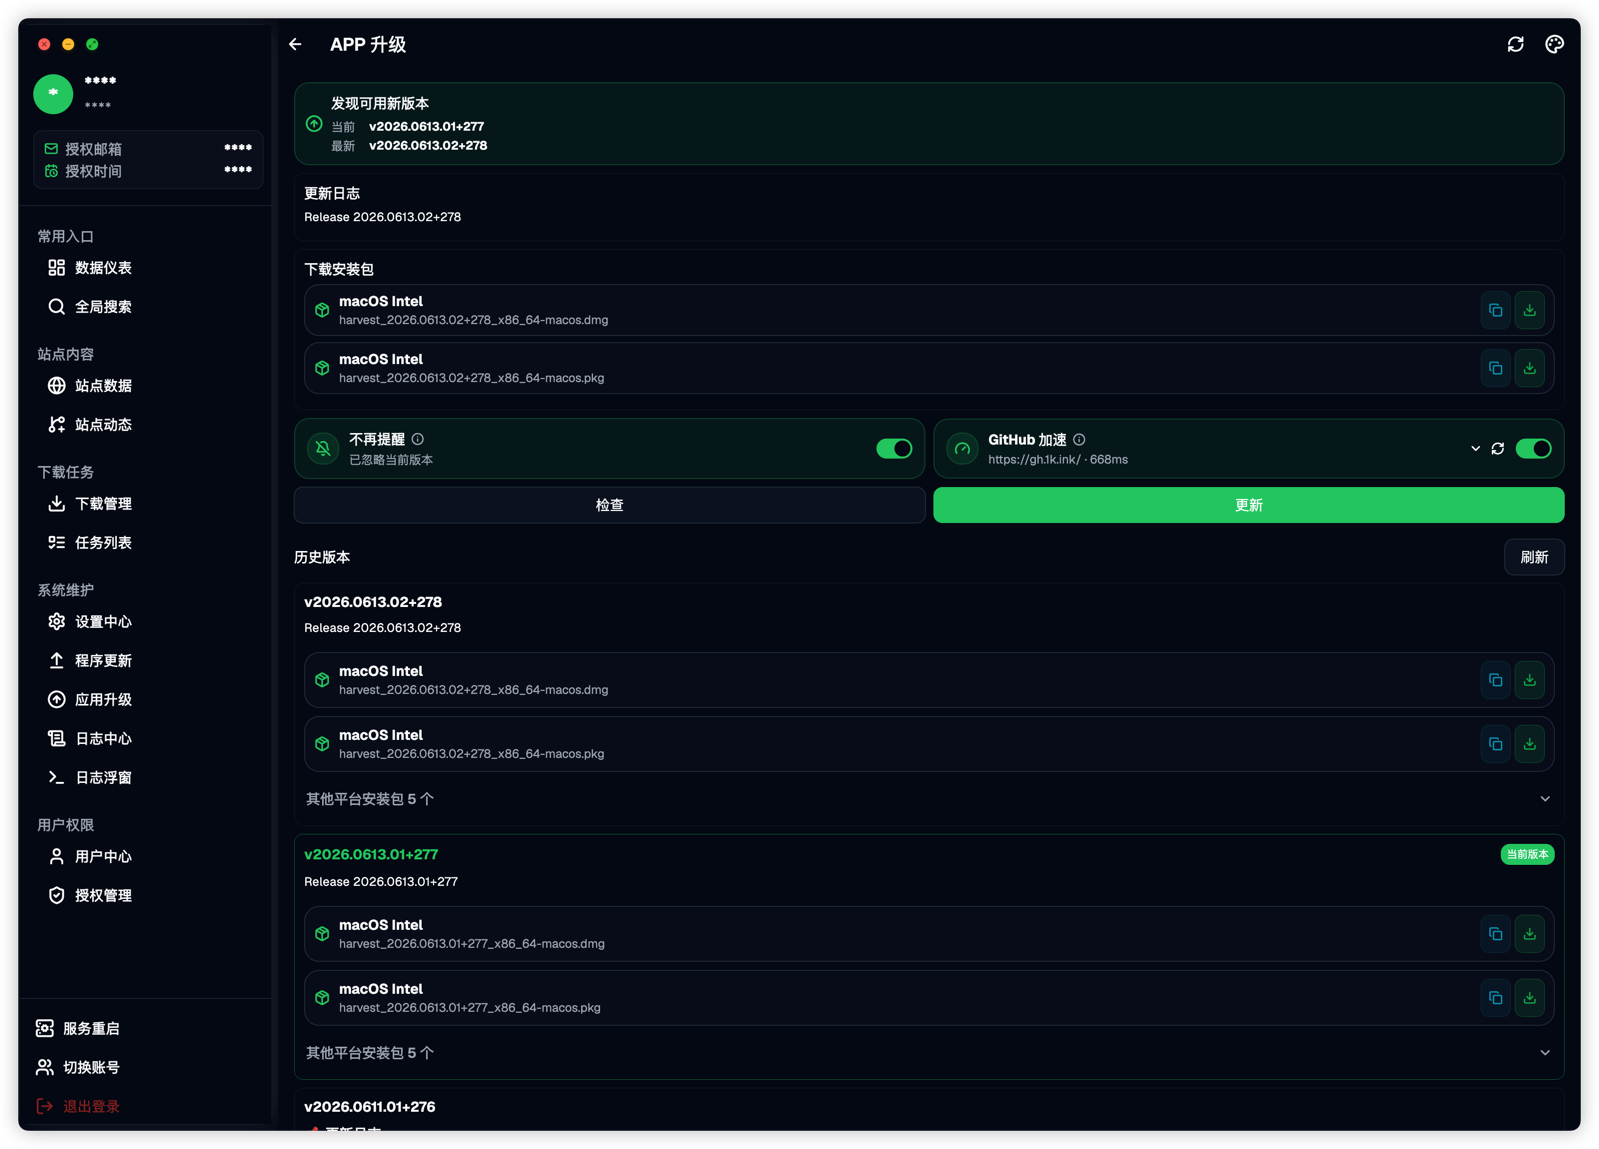Copy link for the v277 macos.pkg installer

[x=1495, y=998]
